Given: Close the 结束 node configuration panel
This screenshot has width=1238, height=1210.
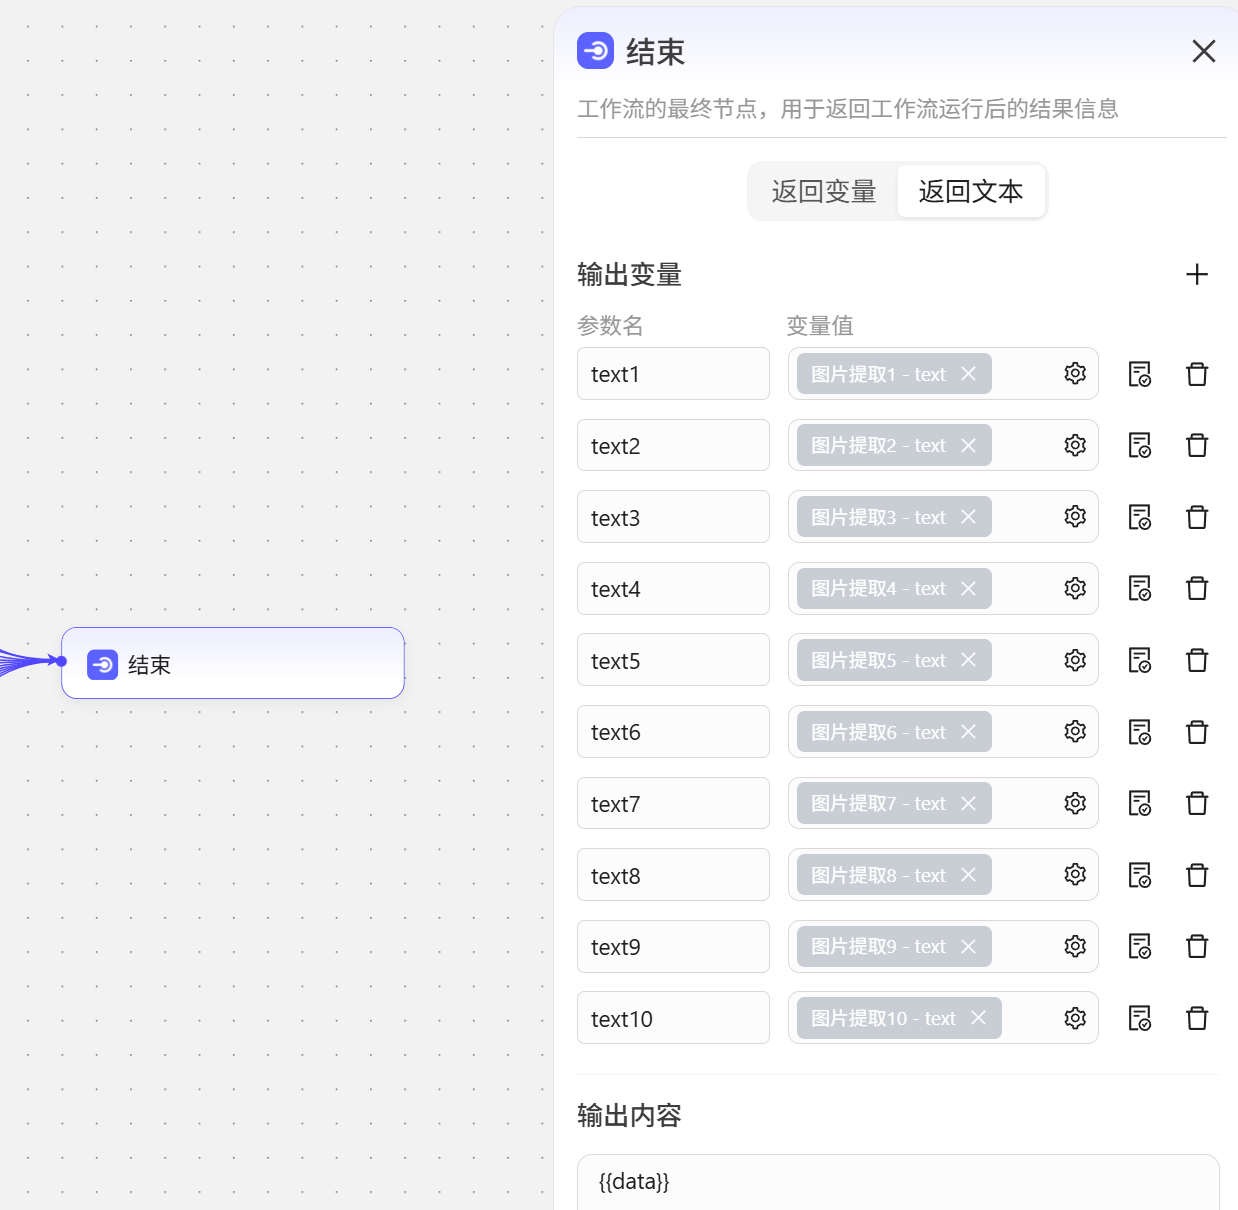Looking at the screenshot, I should [x=1203, y=51].
